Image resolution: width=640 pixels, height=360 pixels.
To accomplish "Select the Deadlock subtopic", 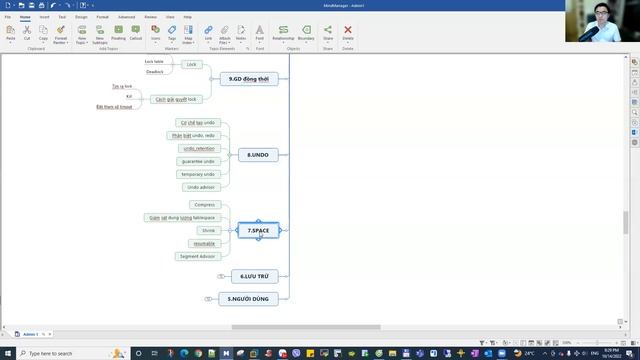I will point(155,72).
